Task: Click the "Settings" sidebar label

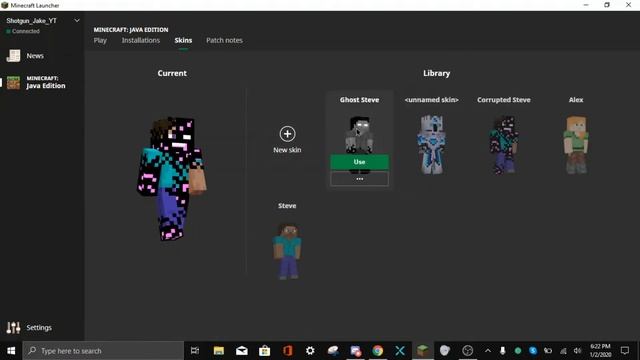Action: [39, 327]
